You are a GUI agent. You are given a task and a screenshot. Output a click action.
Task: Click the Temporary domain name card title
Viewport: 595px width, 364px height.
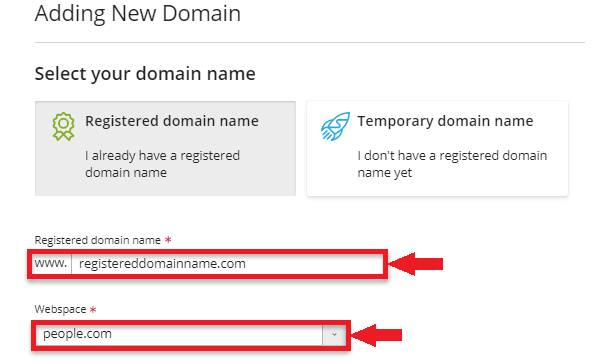click(445, 121)
